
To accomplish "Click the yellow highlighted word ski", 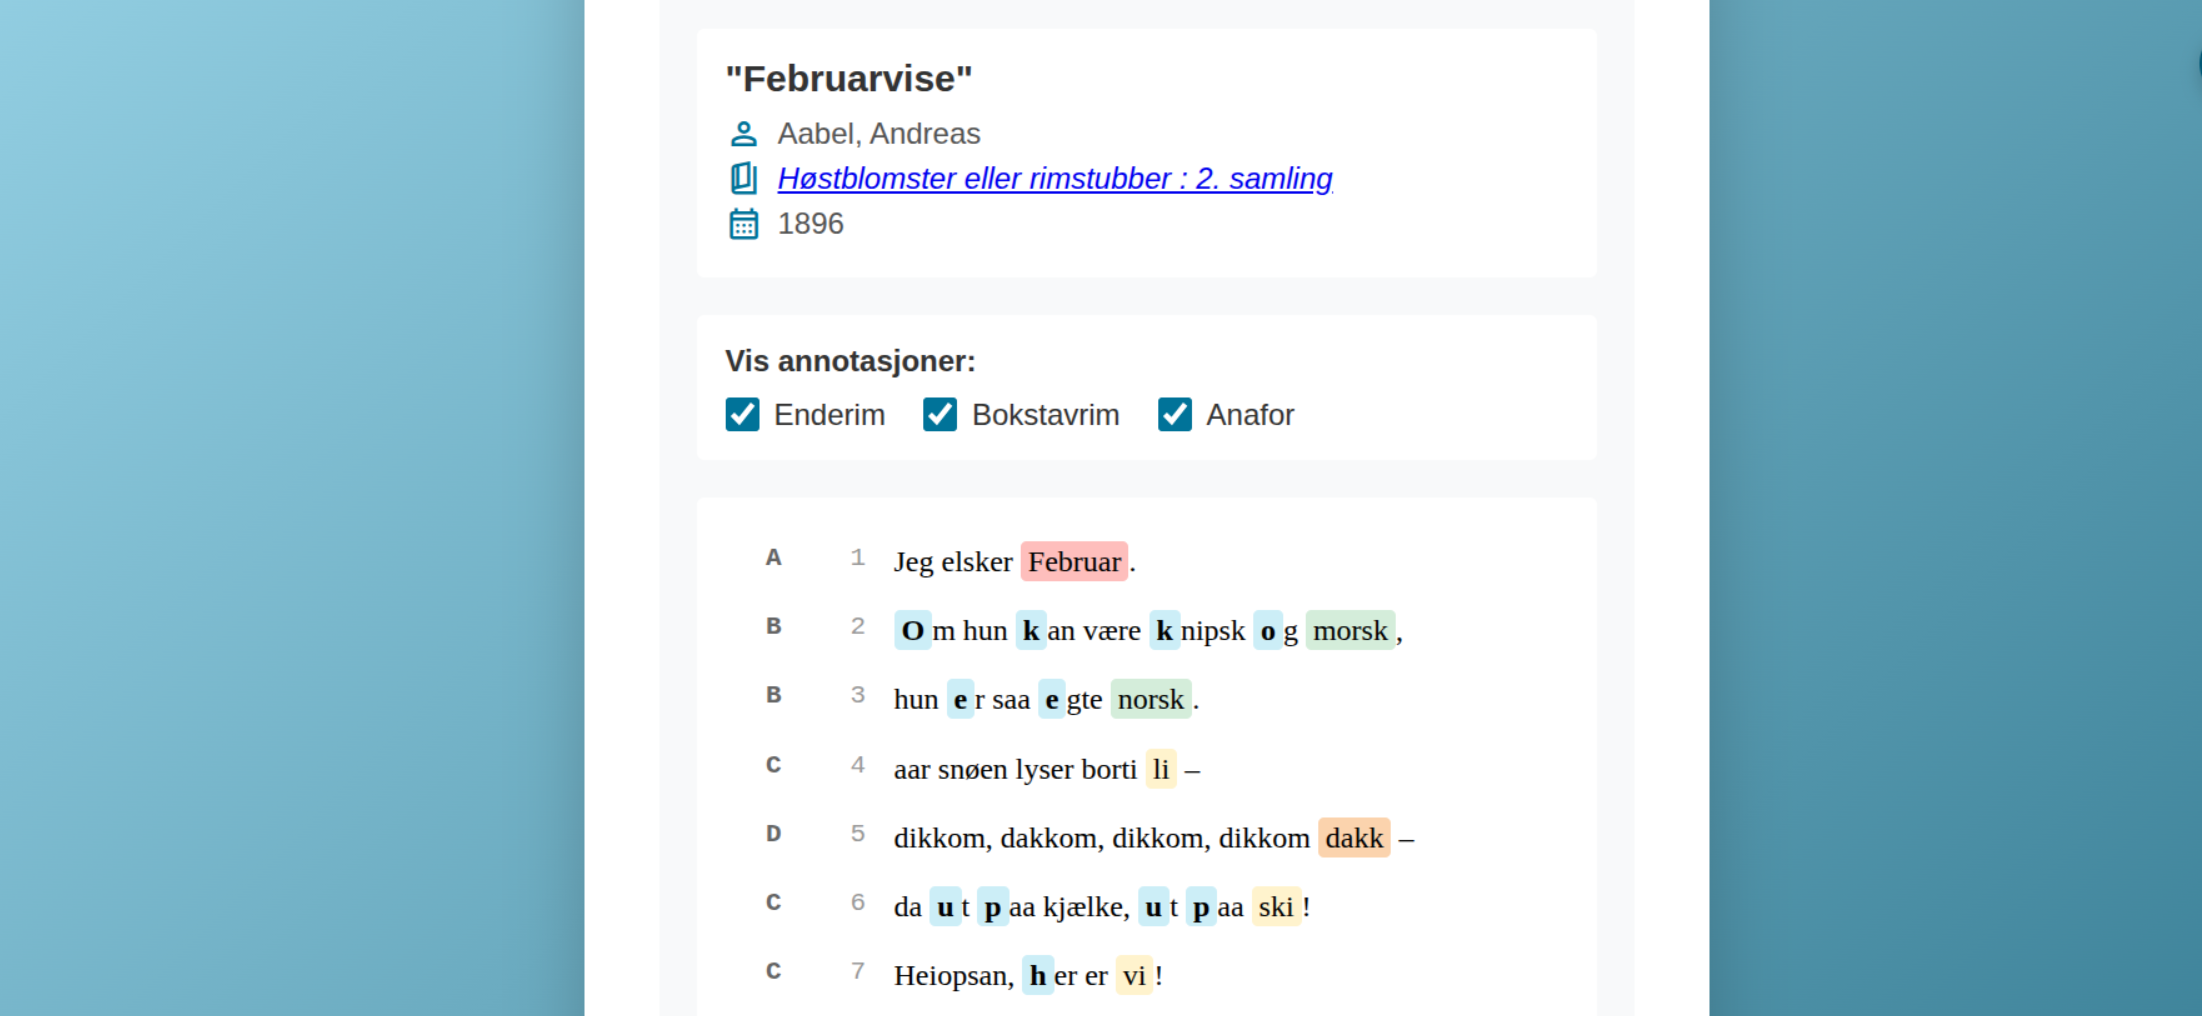I will pos(1275,907).
